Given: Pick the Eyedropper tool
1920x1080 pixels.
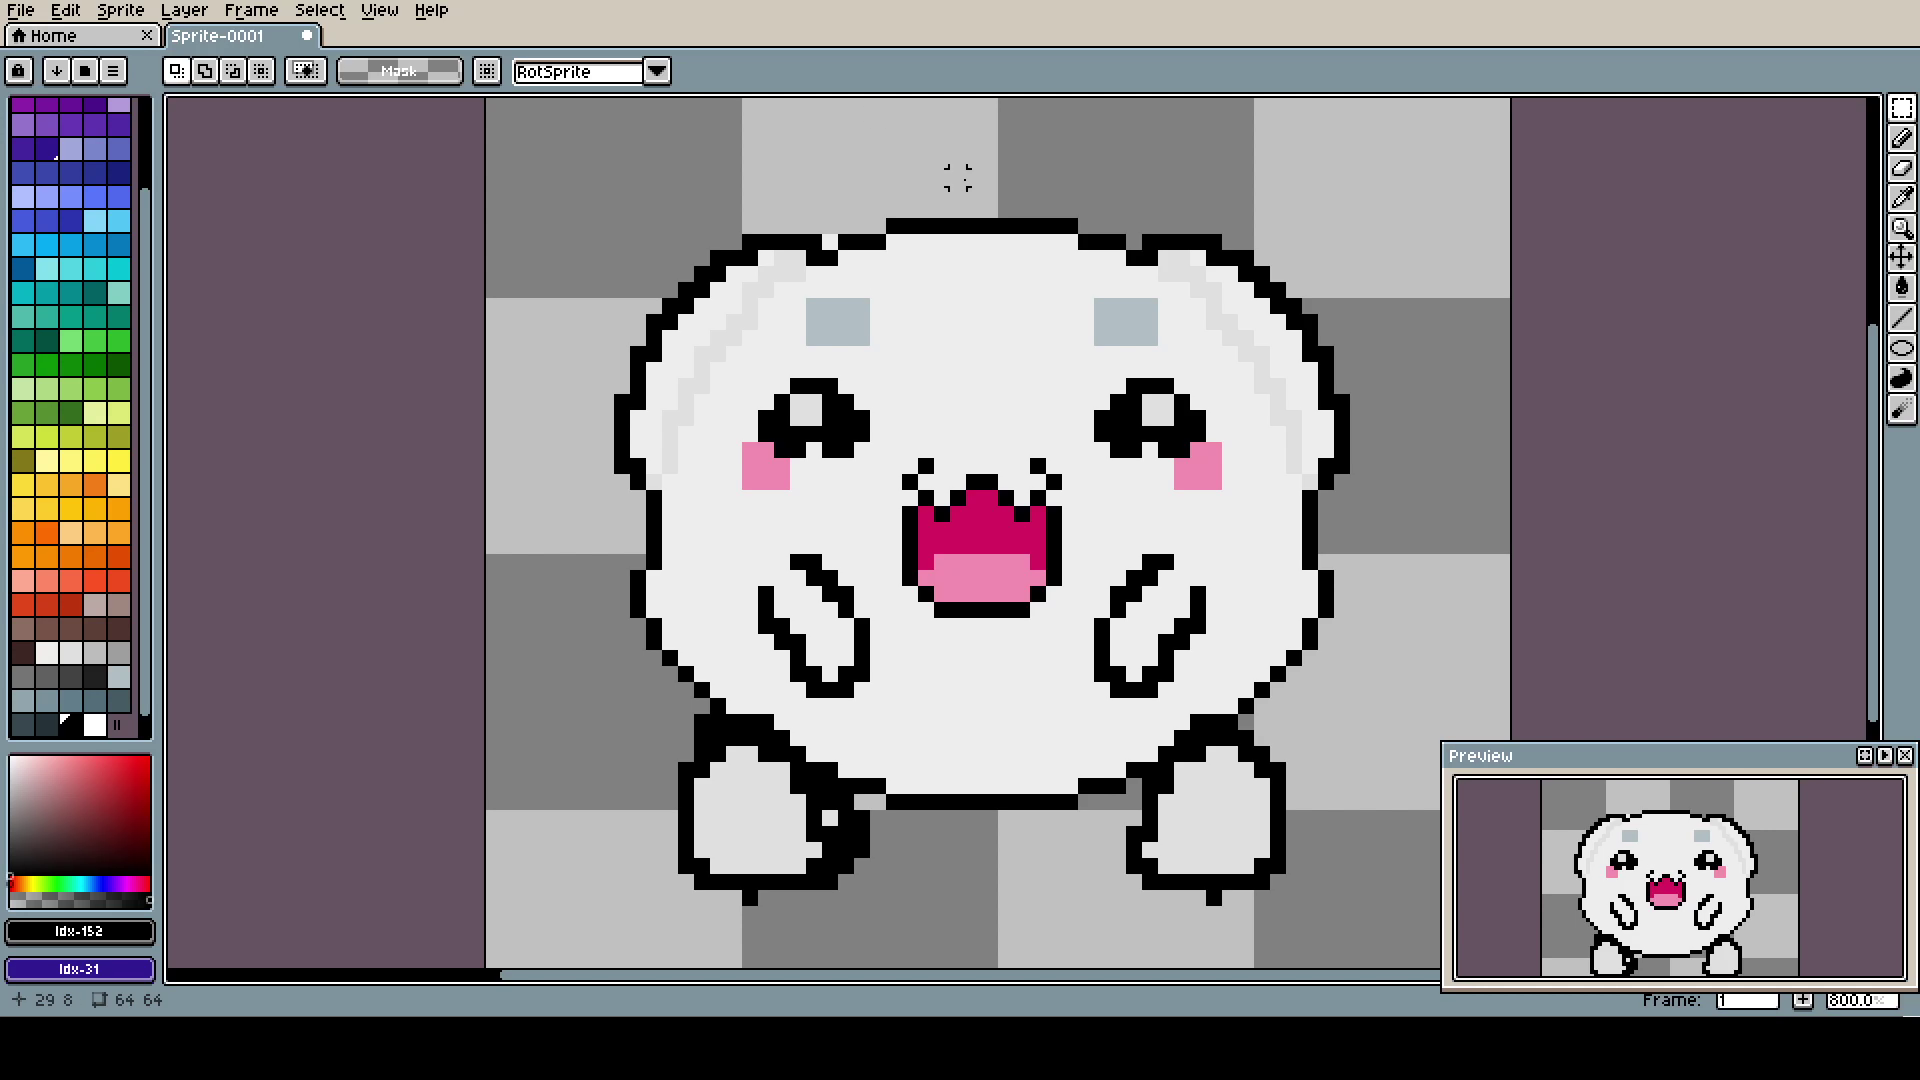Looking at the screenshot, I should [x=1901, y=198].
